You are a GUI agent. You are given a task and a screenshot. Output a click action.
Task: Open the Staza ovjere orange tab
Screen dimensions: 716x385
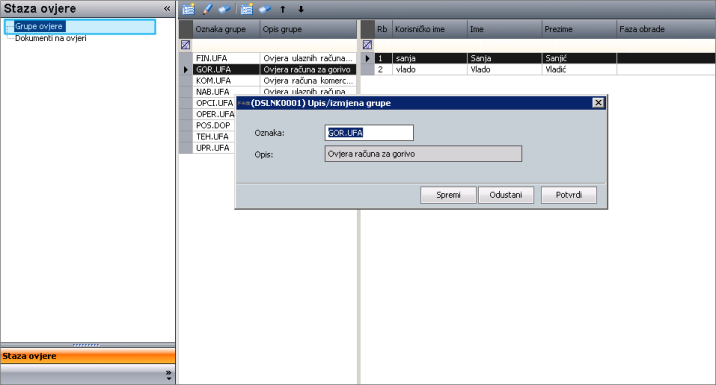click(88, 356)
